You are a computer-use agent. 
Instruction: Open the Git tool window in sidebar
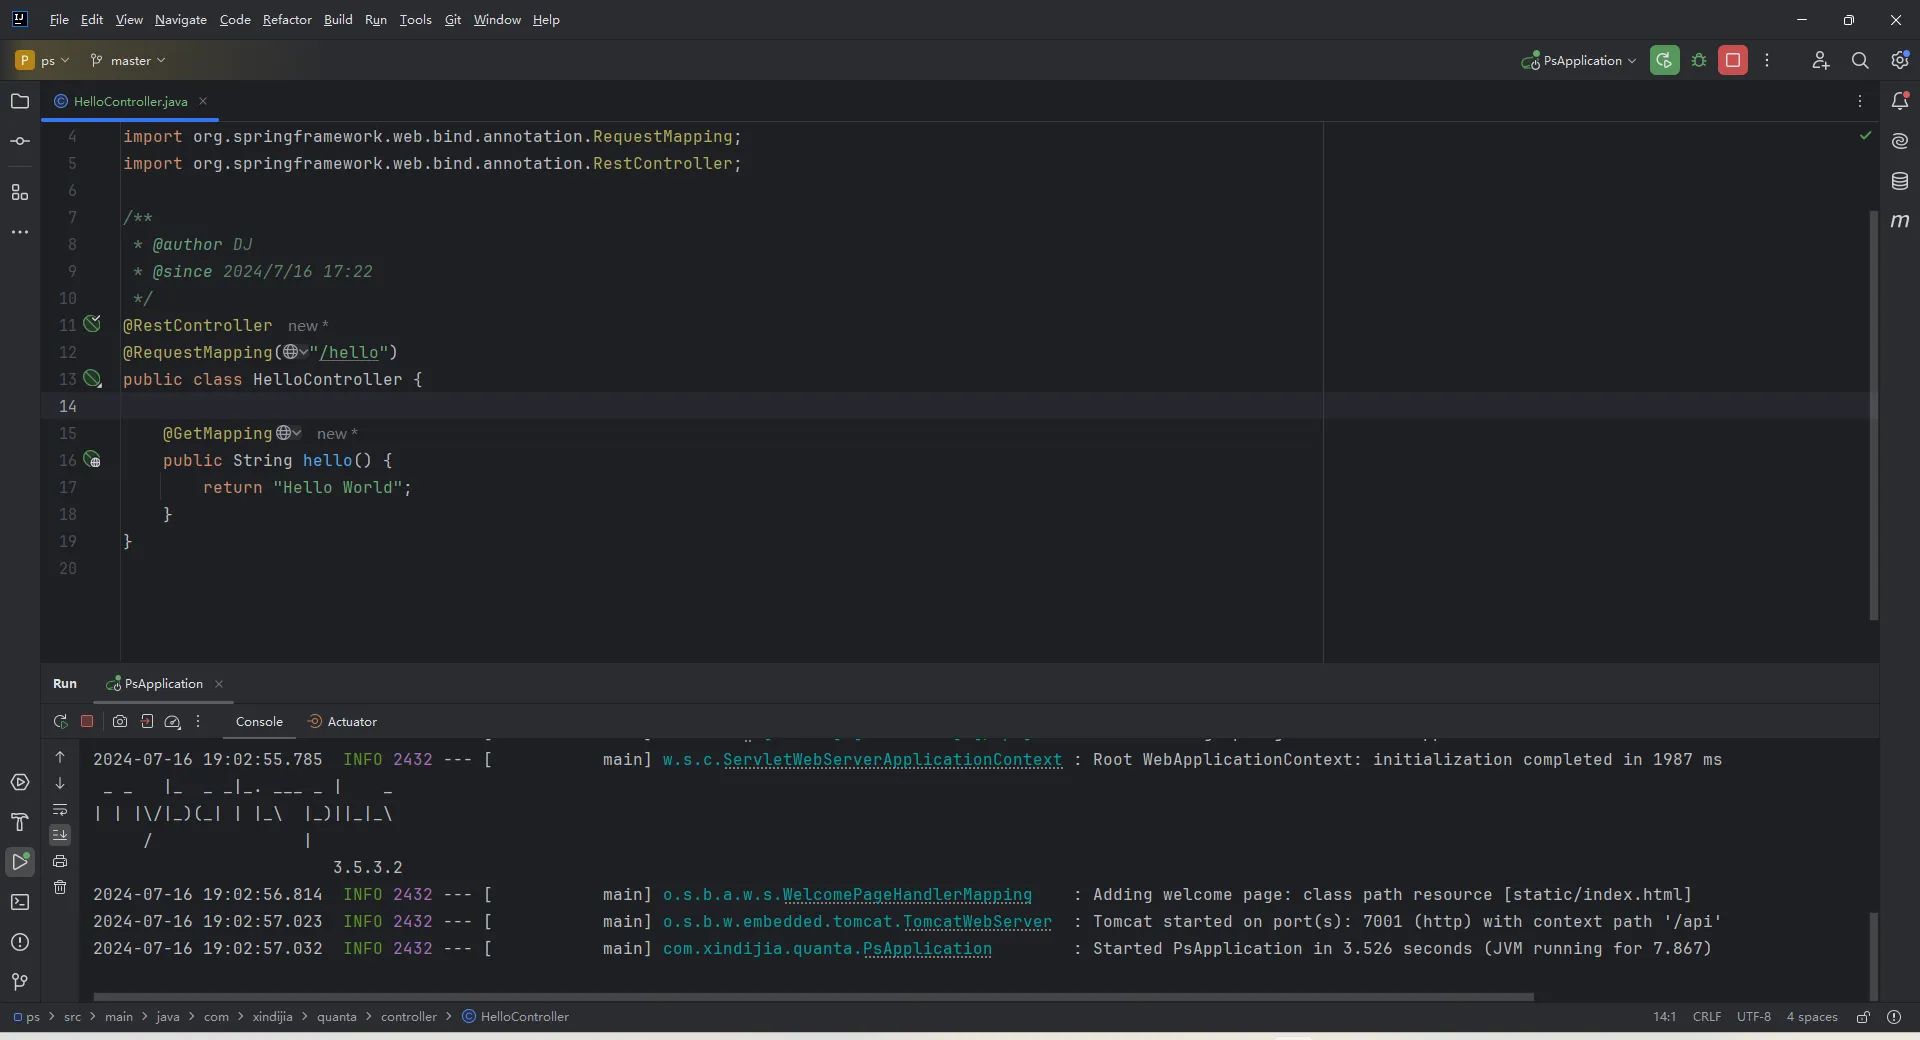(x=20, y=982)
